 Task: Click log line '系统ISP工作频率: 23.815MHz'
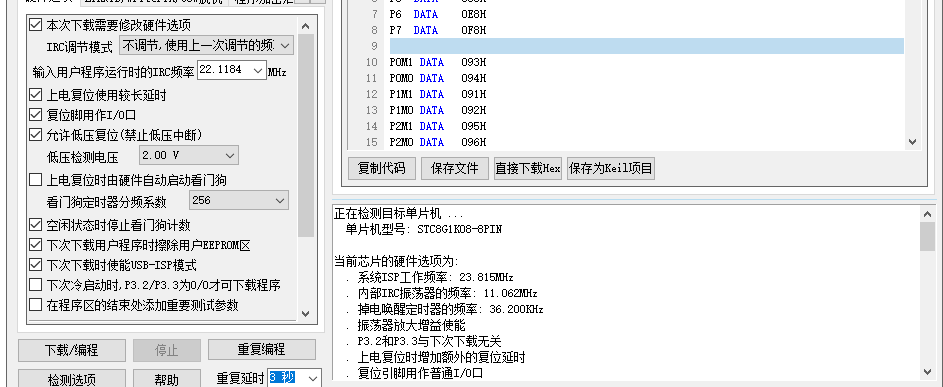point(435,277)
